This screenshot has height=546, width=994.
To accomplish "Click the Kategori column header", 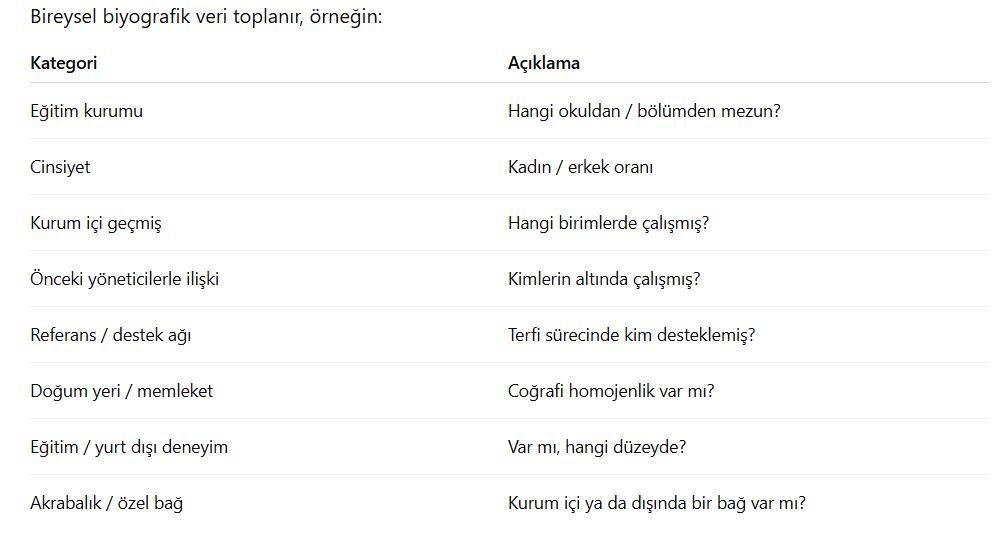I will pos(64,63).
